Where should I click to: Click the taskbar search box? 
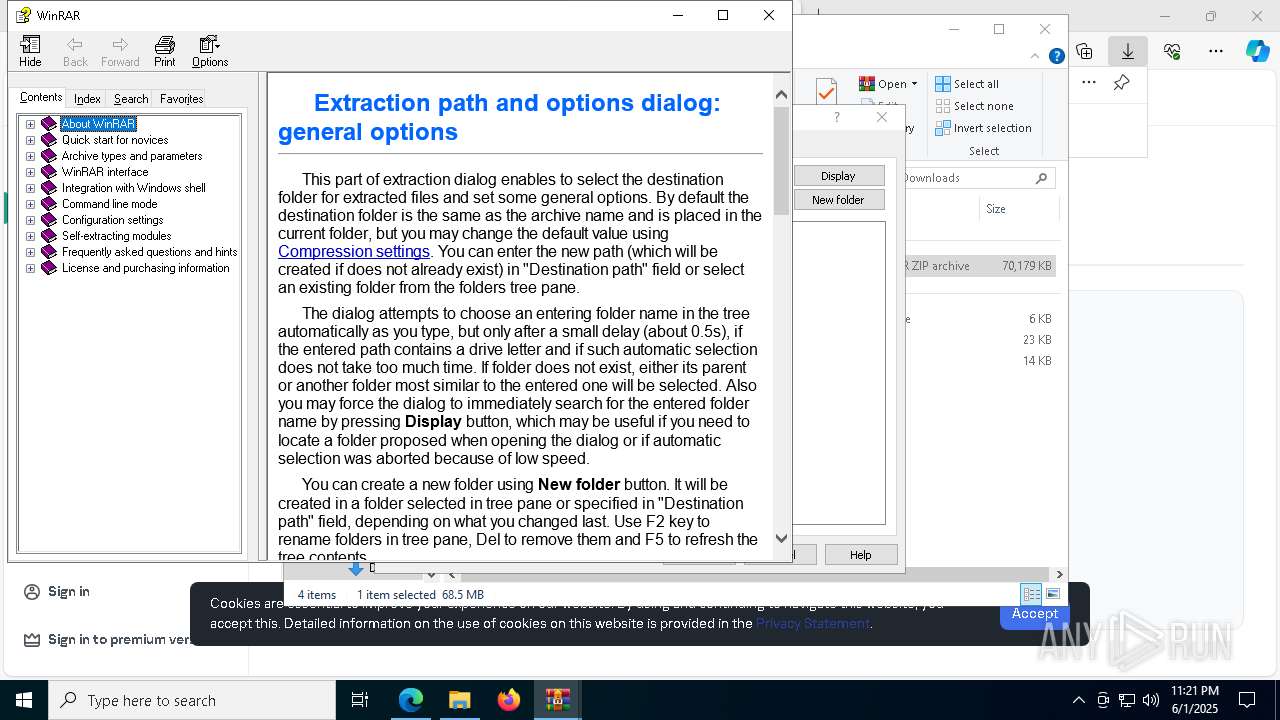[192, 700]
